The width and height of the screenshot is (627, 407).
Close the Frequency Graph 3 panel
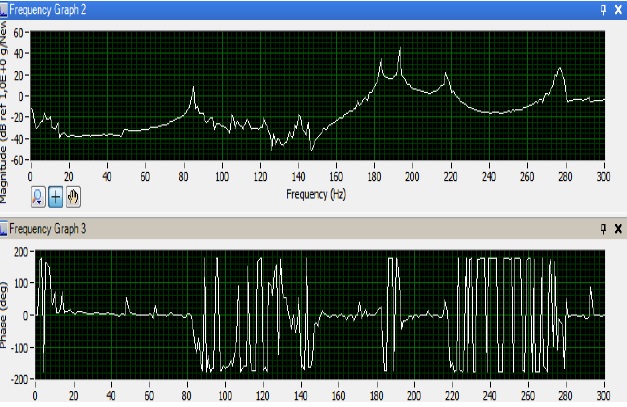click(x=618, y=229)
